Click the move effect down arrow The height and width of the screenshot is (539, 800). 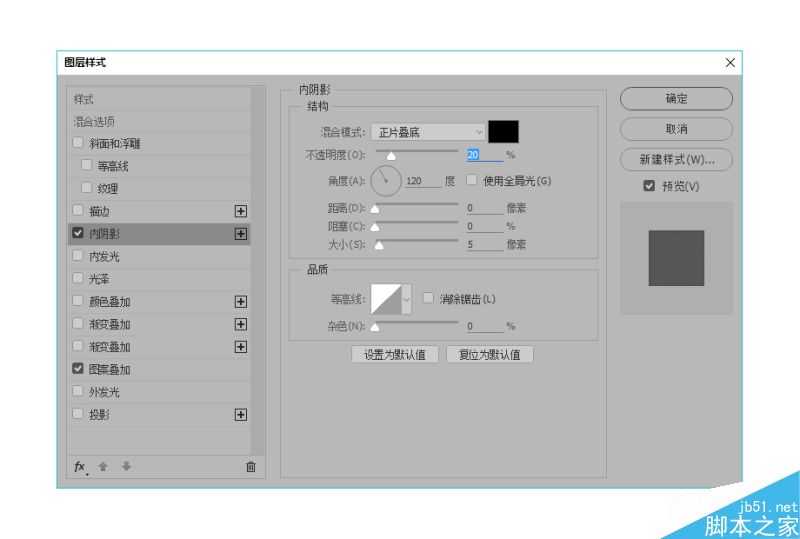[x=126, y=466]
